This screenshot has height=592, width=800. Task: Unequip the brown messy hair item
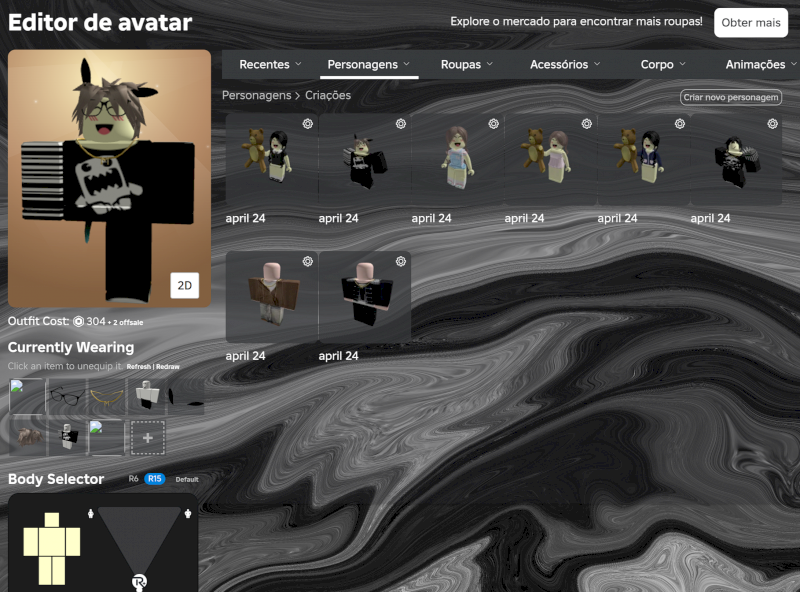(x=27, y=437)
